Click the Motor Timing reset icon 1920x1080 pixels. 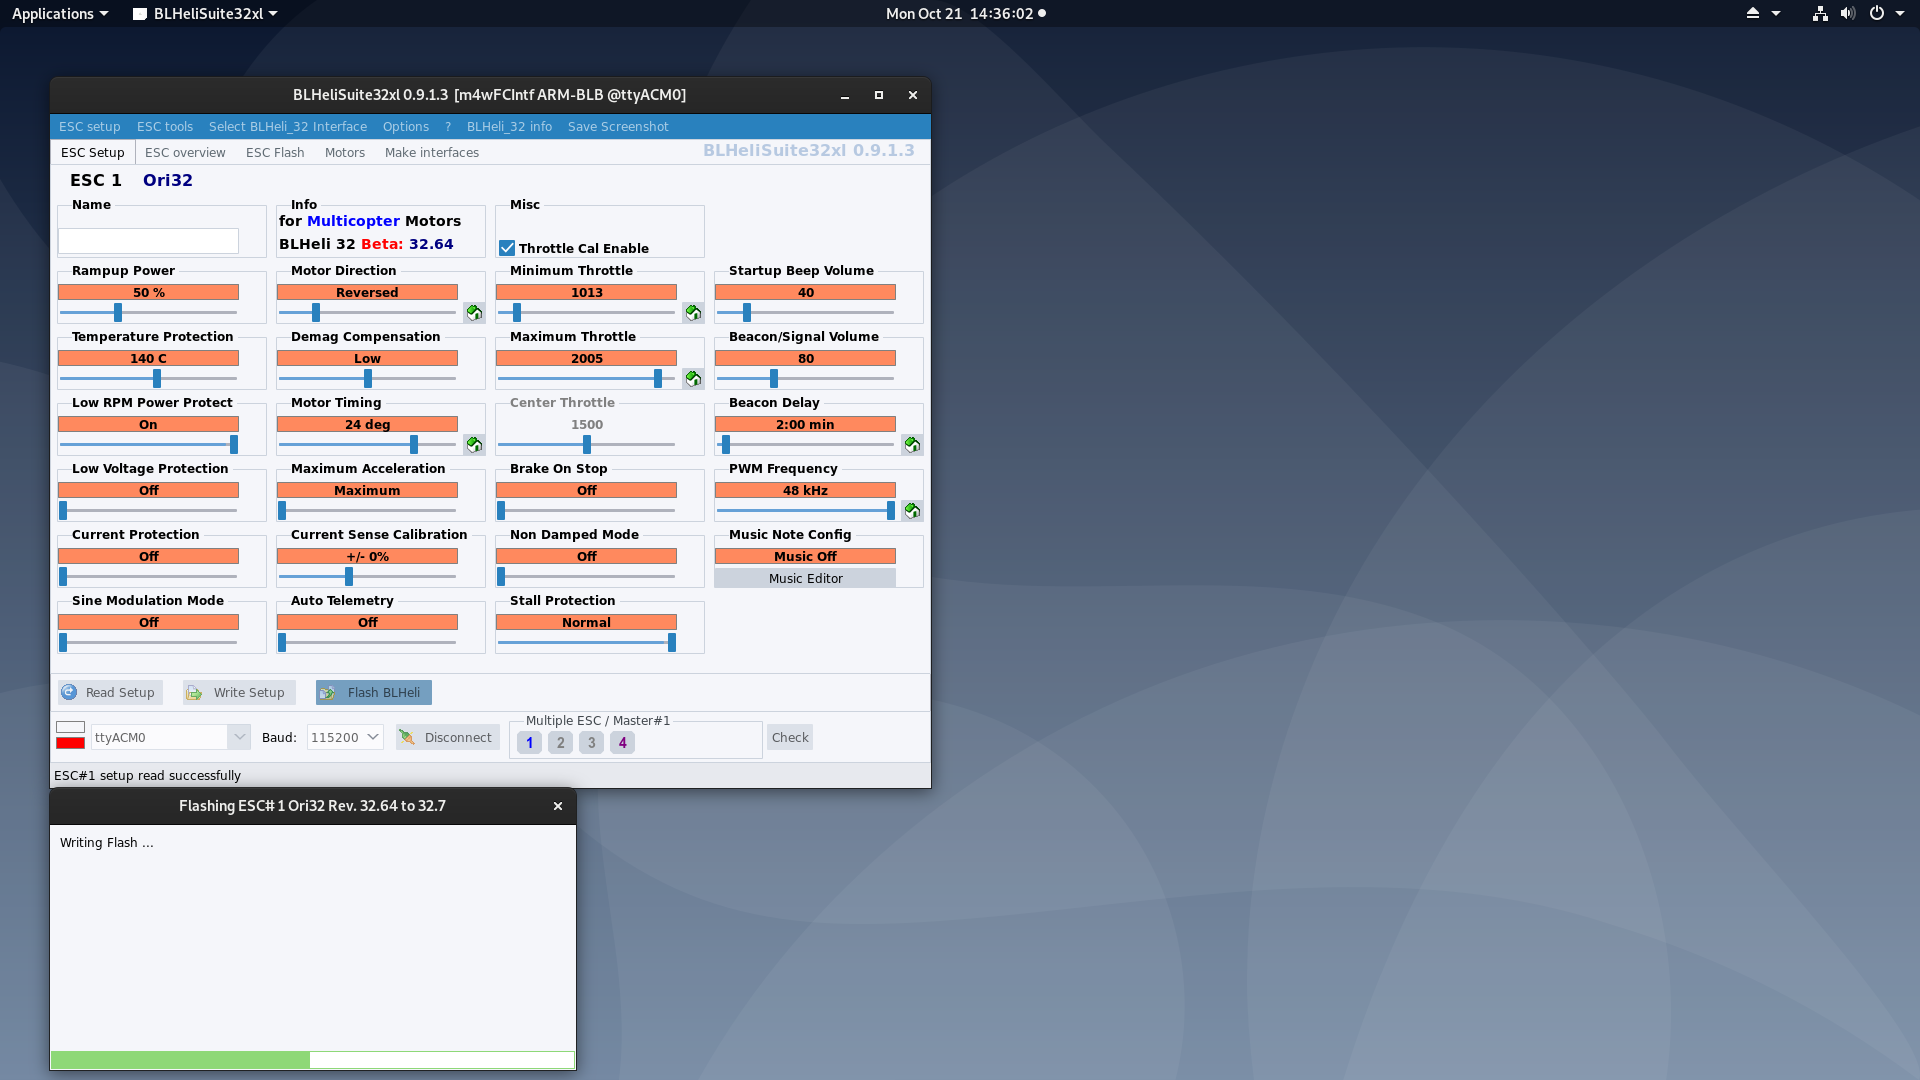[474, 445]
